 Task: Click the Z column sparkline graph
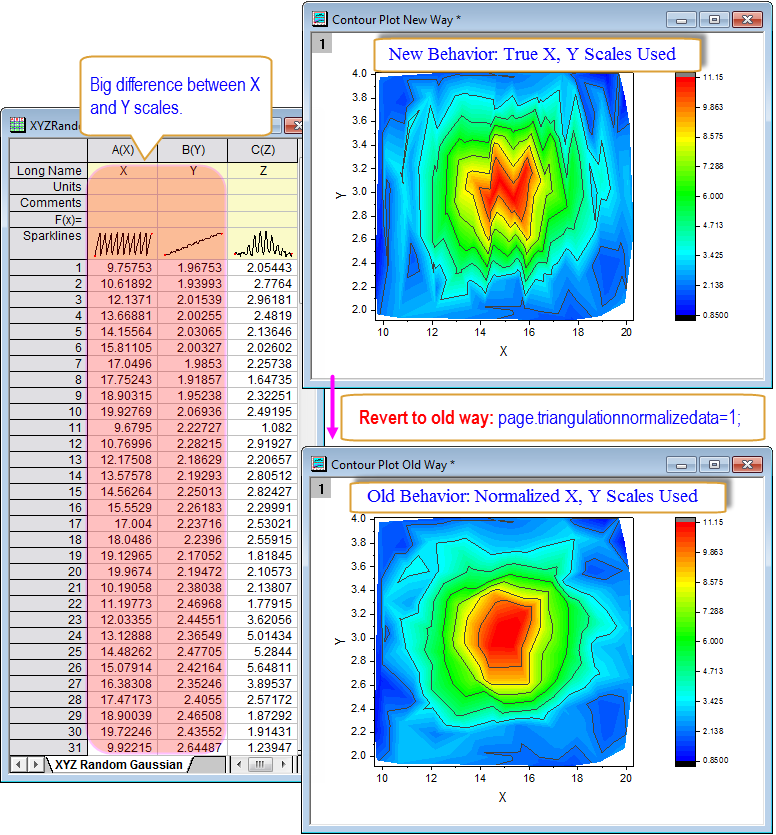pyautogui.click(x=263, y=244)
